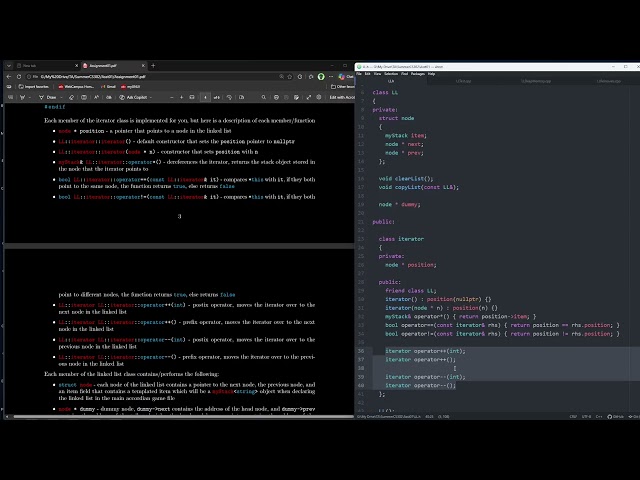Click CRLF line ending in status bar

coord(573,417)
